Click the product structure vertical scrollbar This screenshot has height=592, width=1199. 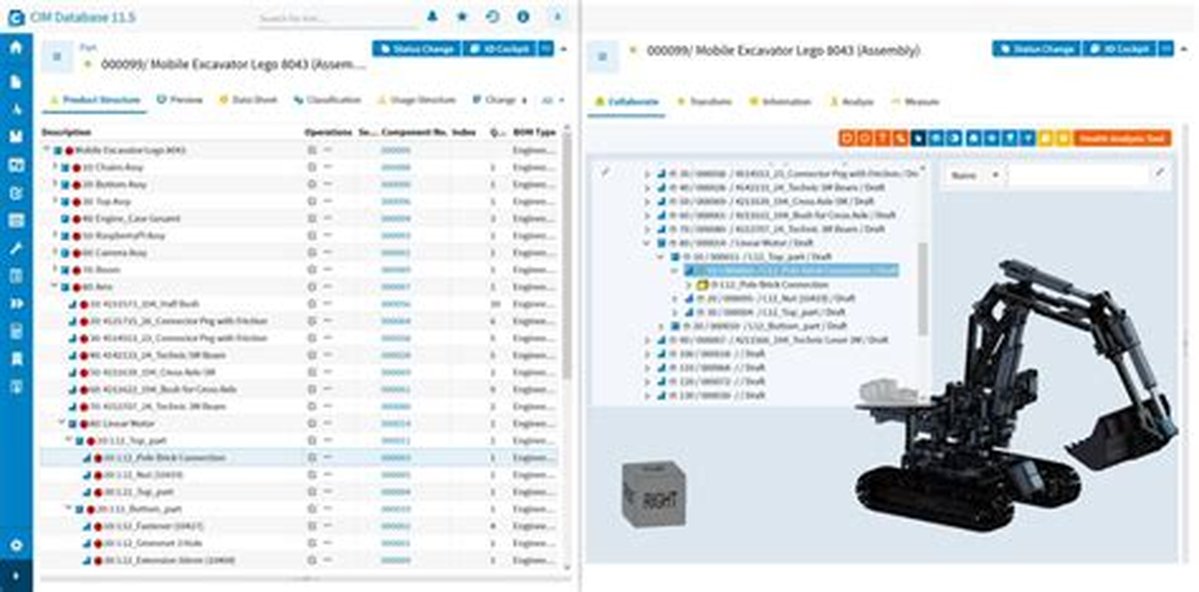(566, 257)
